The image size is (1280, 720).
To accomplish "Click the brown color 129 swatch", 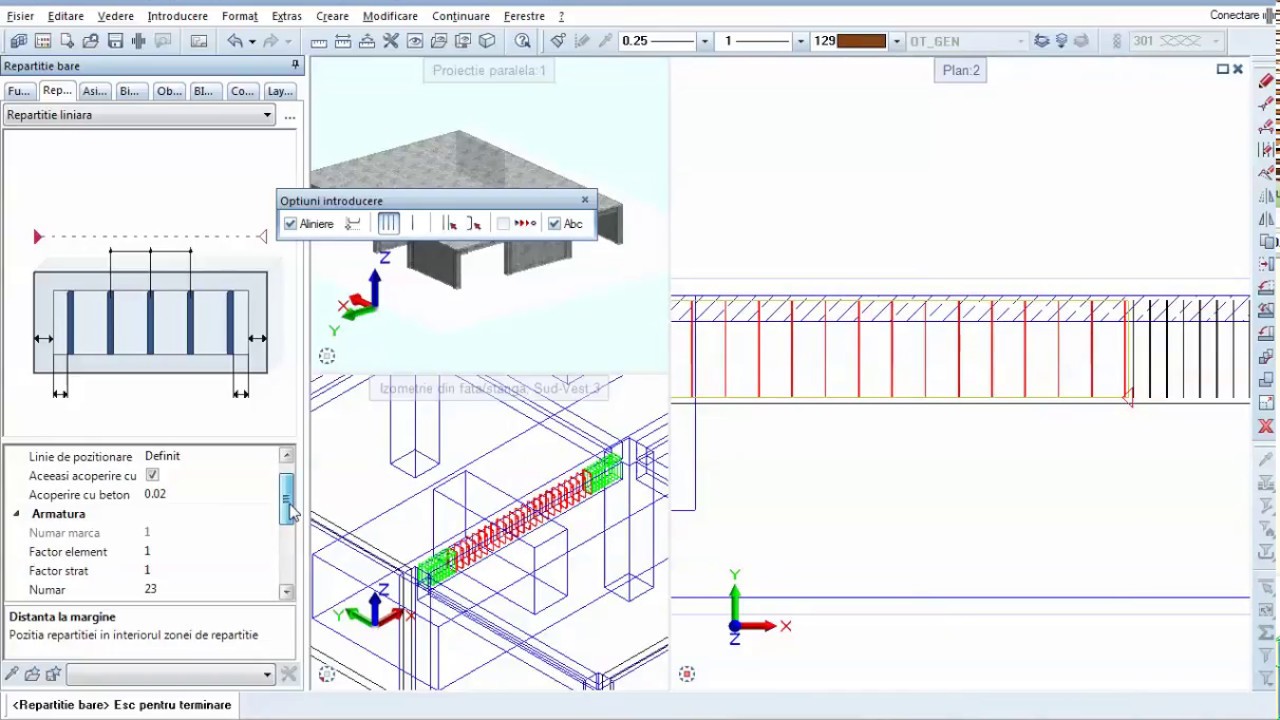I will coord(862,41).
